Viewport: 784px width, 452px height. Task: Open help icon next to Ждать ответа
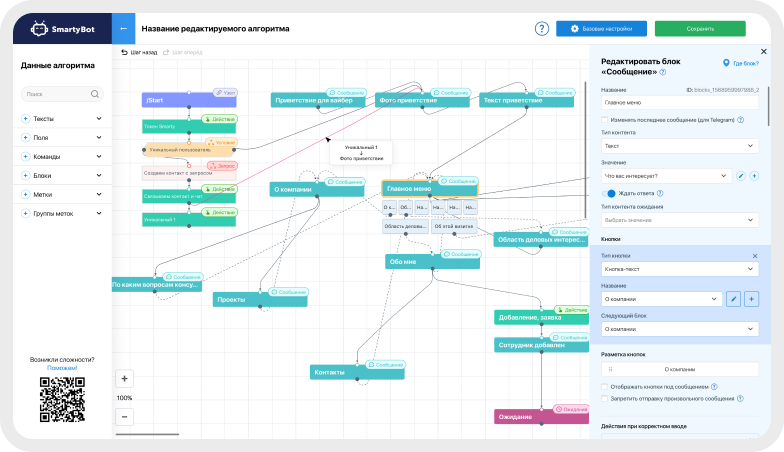[x=660, y=194]
